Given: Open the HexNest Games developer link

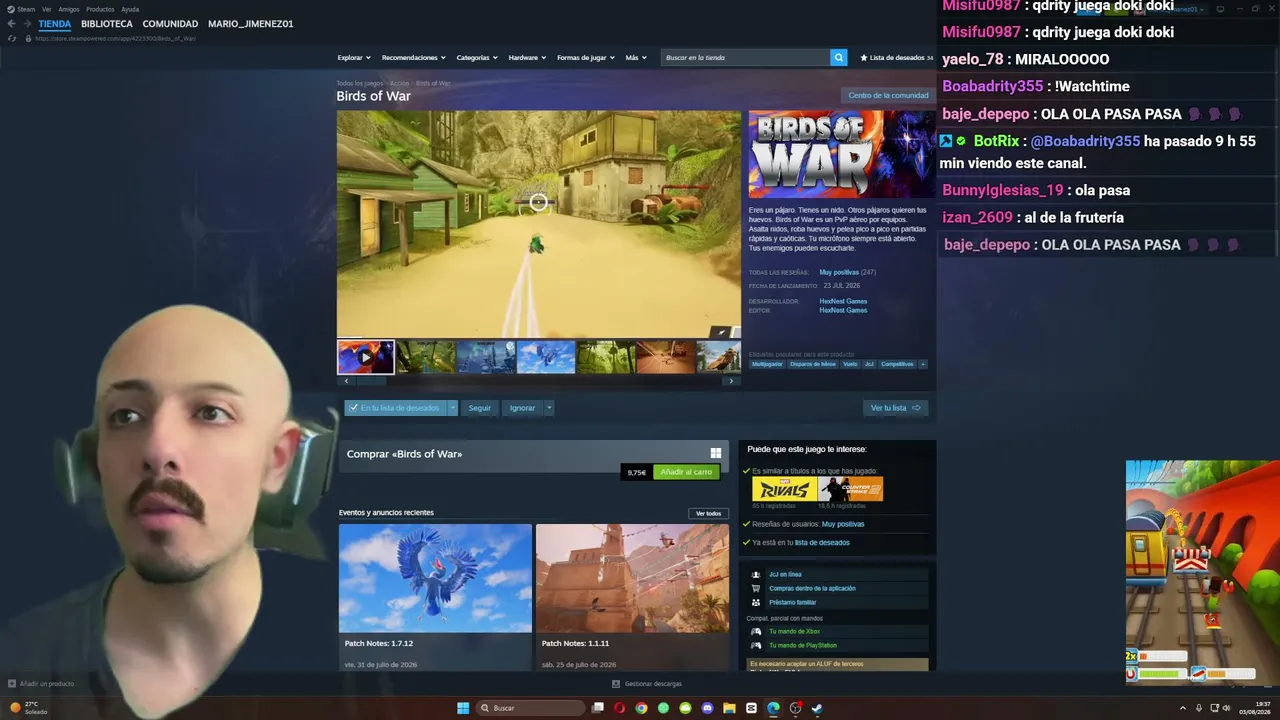Looking at the screenshot, I should tap(843, 301).
